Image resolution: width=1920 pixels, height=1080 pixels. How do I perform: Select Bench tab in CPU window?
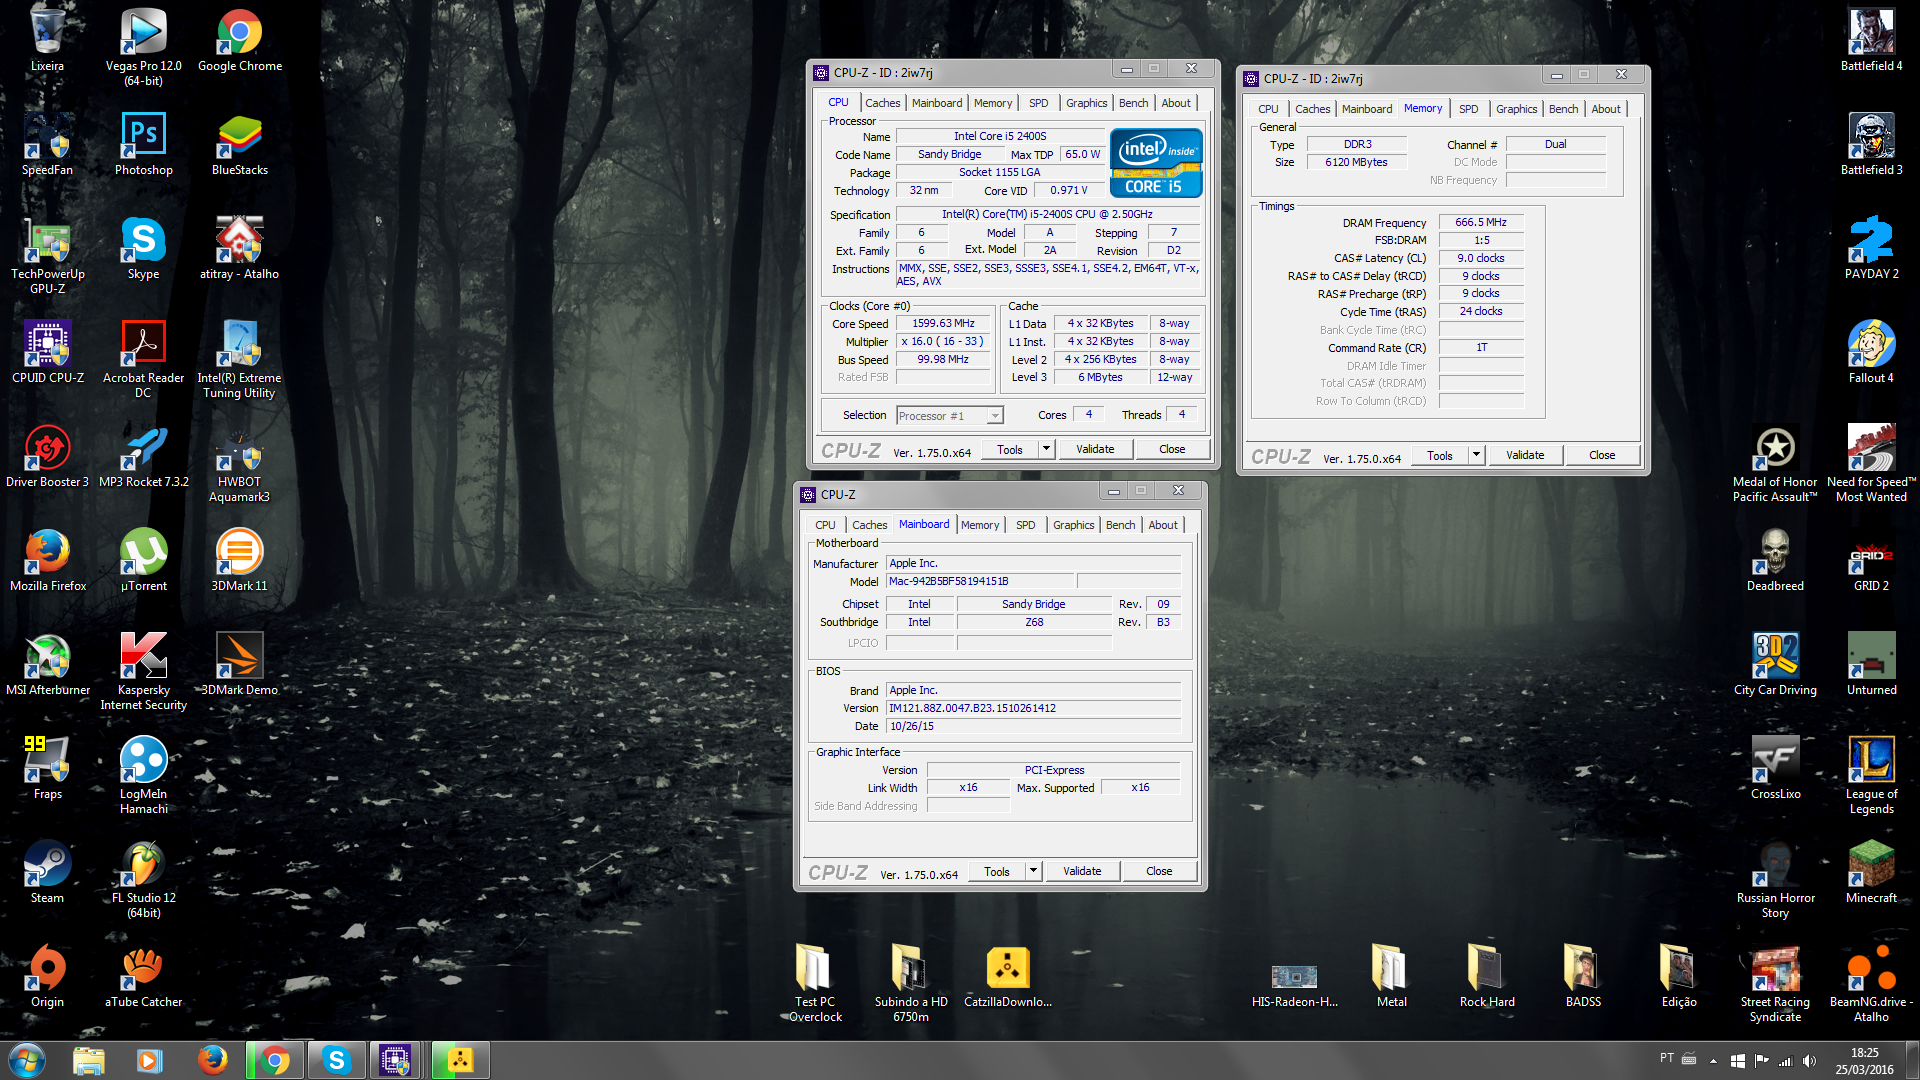(x=1133, y=103)
